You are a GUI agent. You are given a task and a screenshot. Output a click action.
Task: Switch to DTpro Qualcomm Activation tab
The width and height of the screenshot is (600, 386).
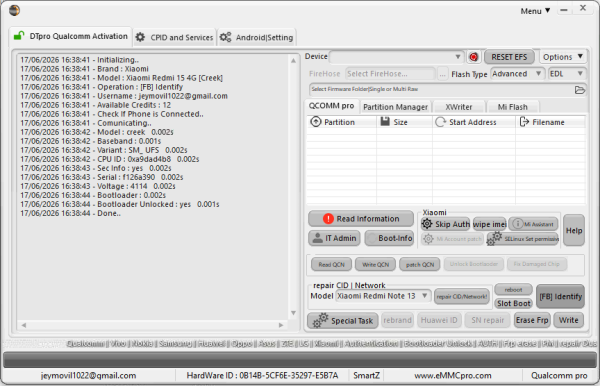pos(71,36)
